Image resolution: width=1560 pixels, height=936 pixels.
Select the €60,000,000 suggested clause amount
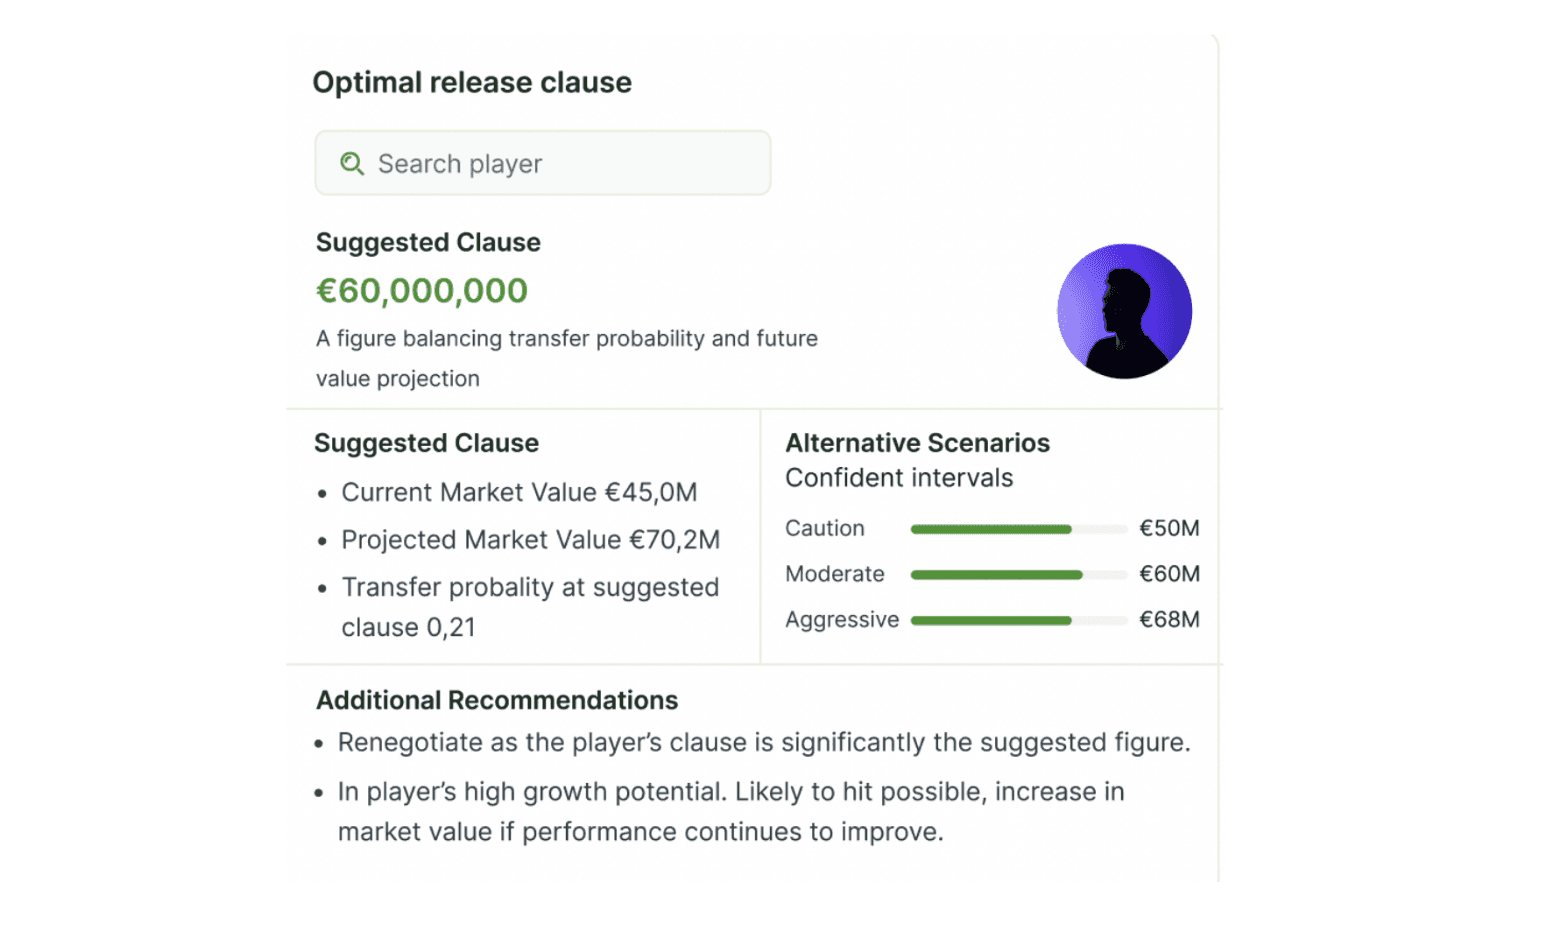pos(422,291)
